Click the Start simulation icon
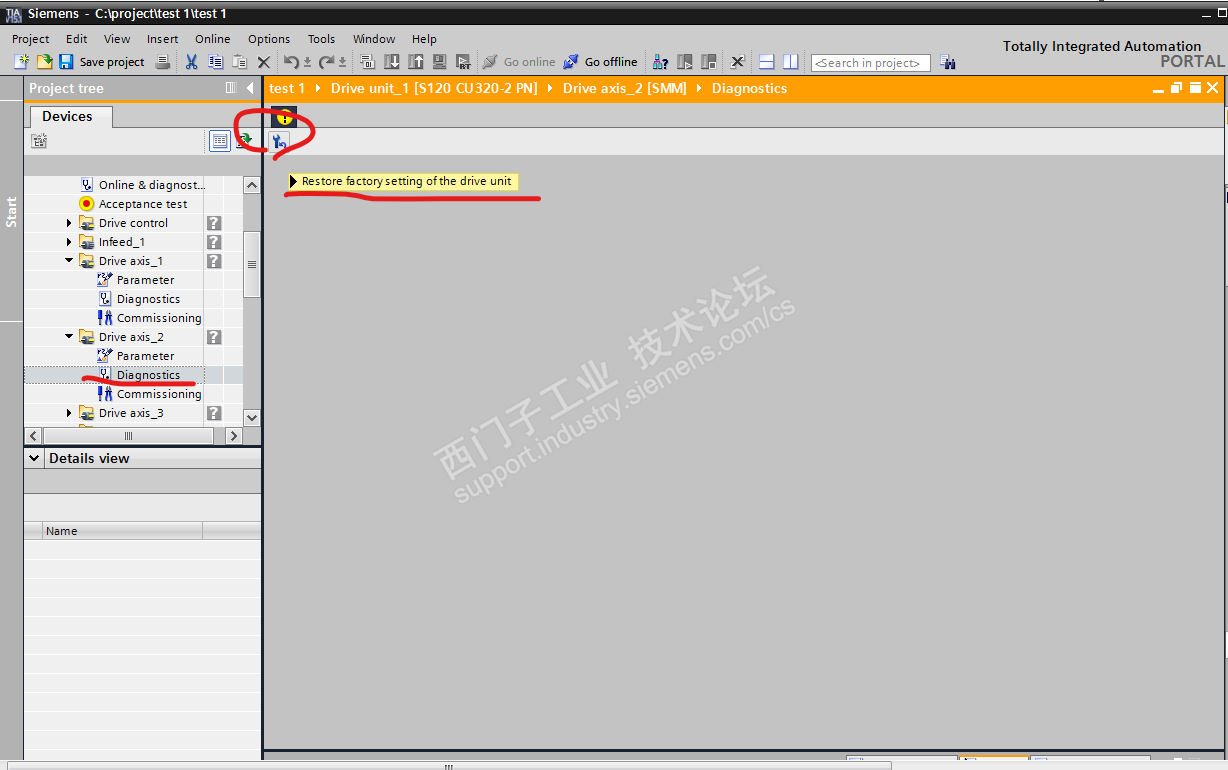1228x770 pixels. click(x=440, y=62)
